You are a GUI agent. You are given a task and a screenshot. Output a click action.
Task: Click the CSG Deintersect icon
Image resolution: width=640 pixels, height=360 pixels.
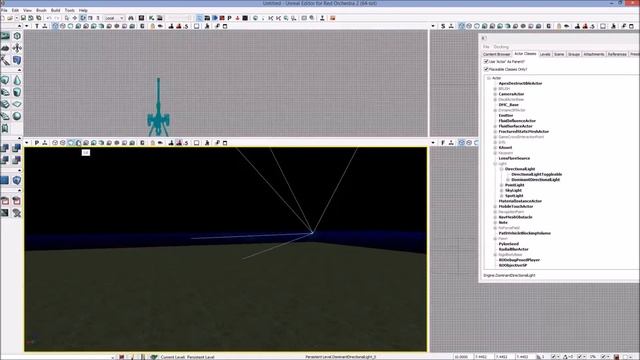(x=17, y=160)
